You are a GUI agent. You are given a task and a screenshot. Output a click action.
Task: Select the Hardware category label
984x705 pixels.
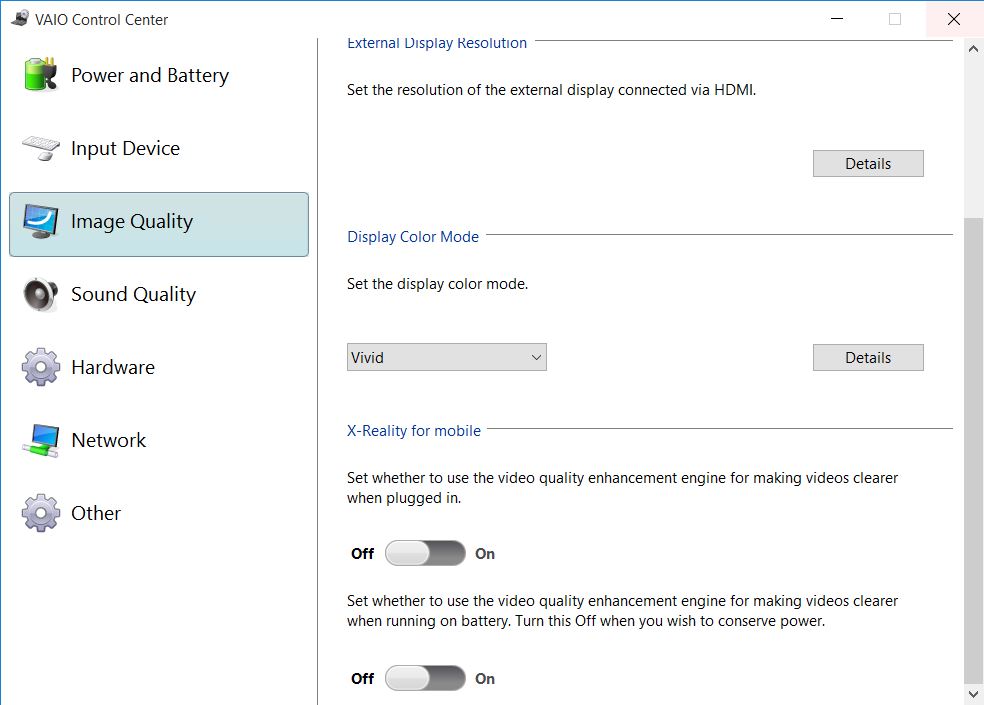113,367
